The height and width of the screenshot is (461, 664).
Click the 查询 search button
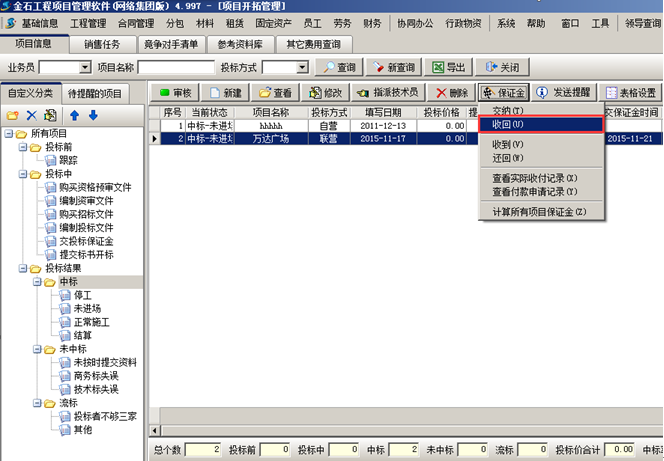coord(338,67)
